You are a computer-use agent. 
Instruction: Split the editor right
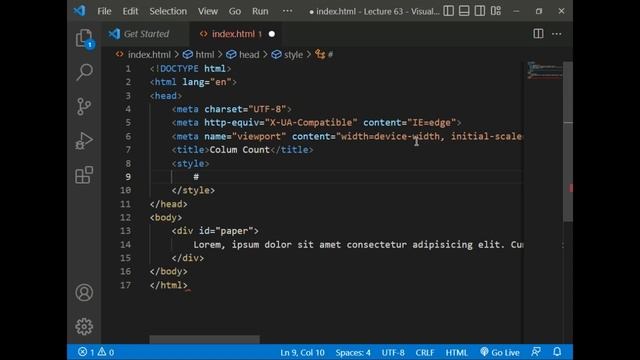(x=538, y=34)
